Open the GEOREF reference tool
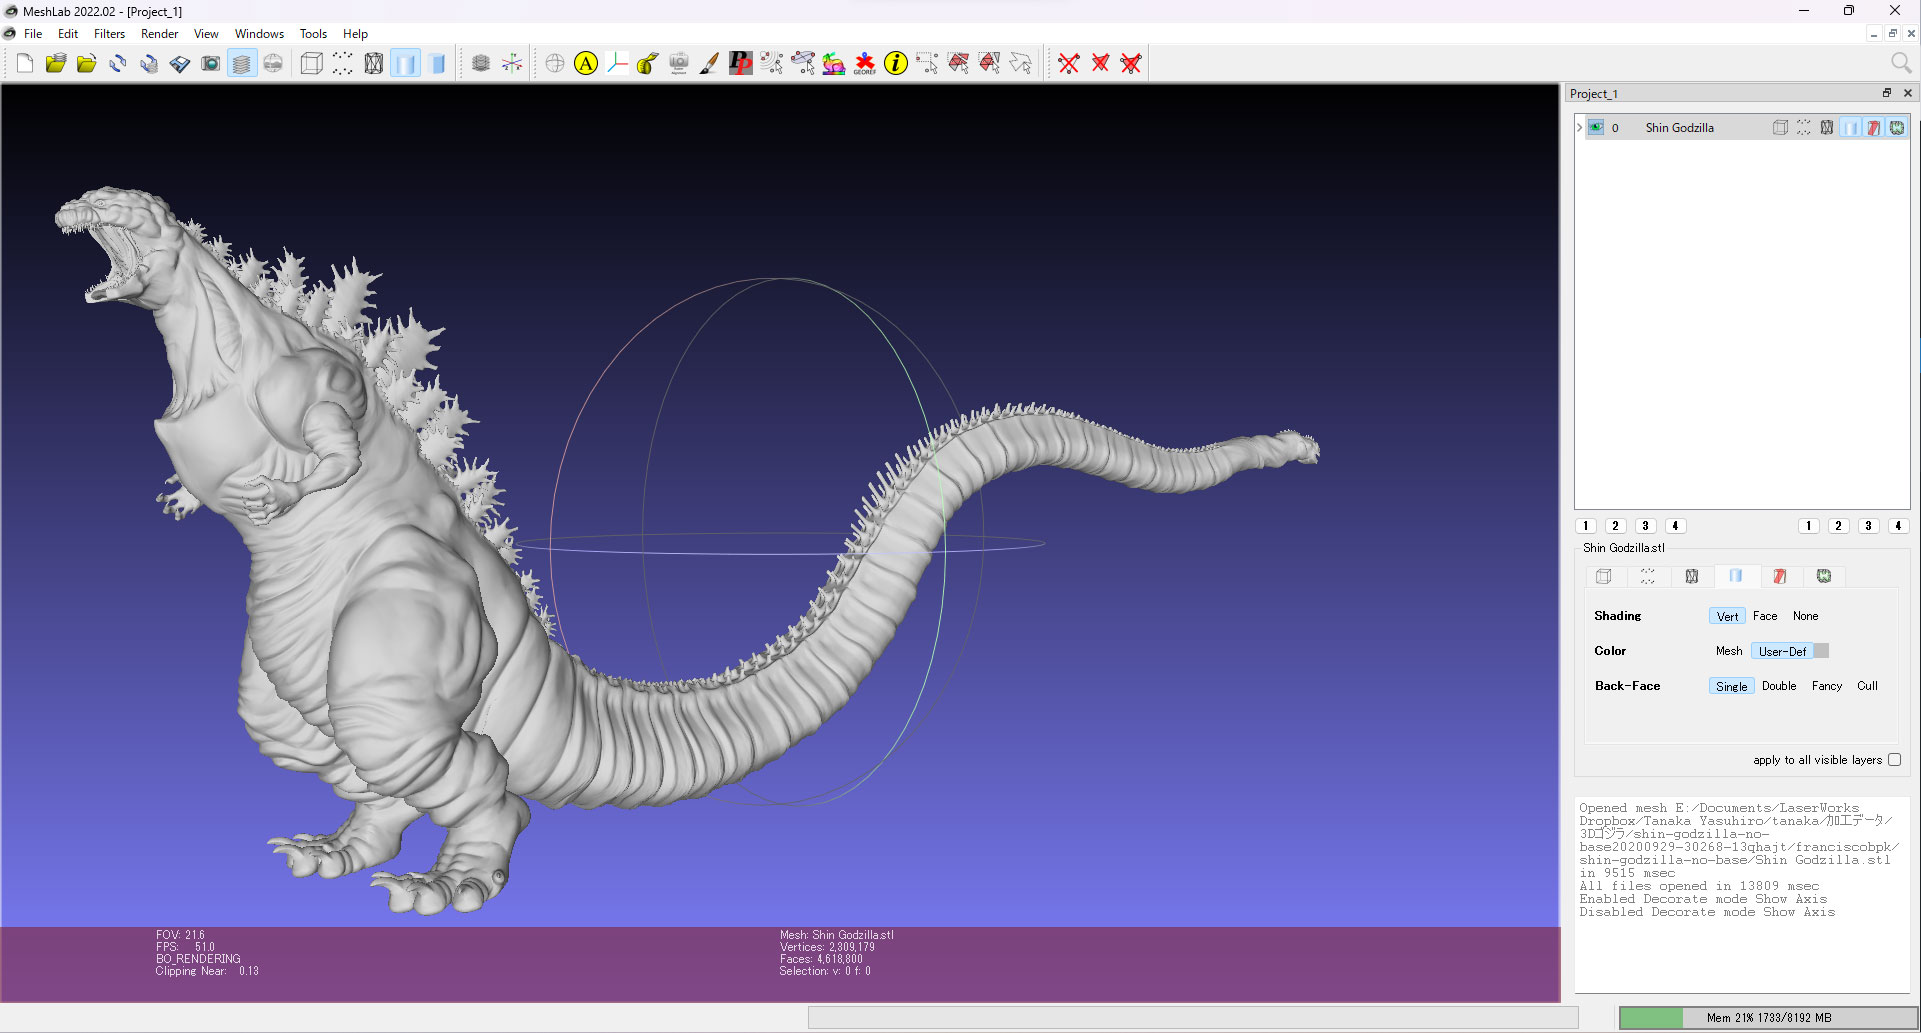Screen dimensions: 1921x1033 (x=865, y=64)
